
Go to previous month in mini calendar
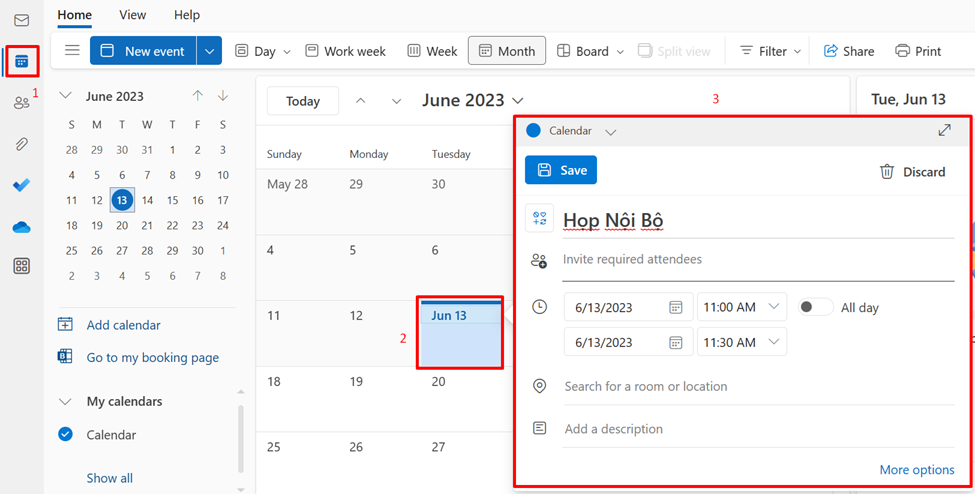click(198, 96)
